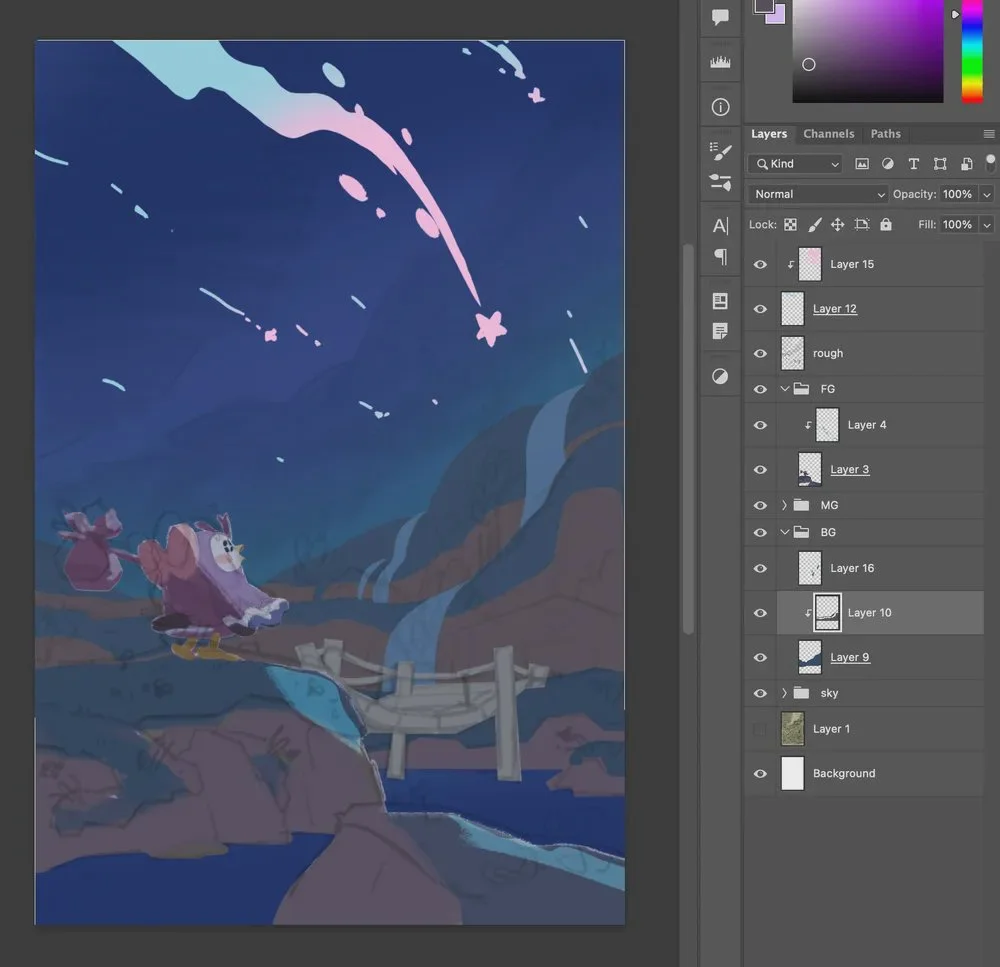Expand the MG layer group

[x=784, y=505]
